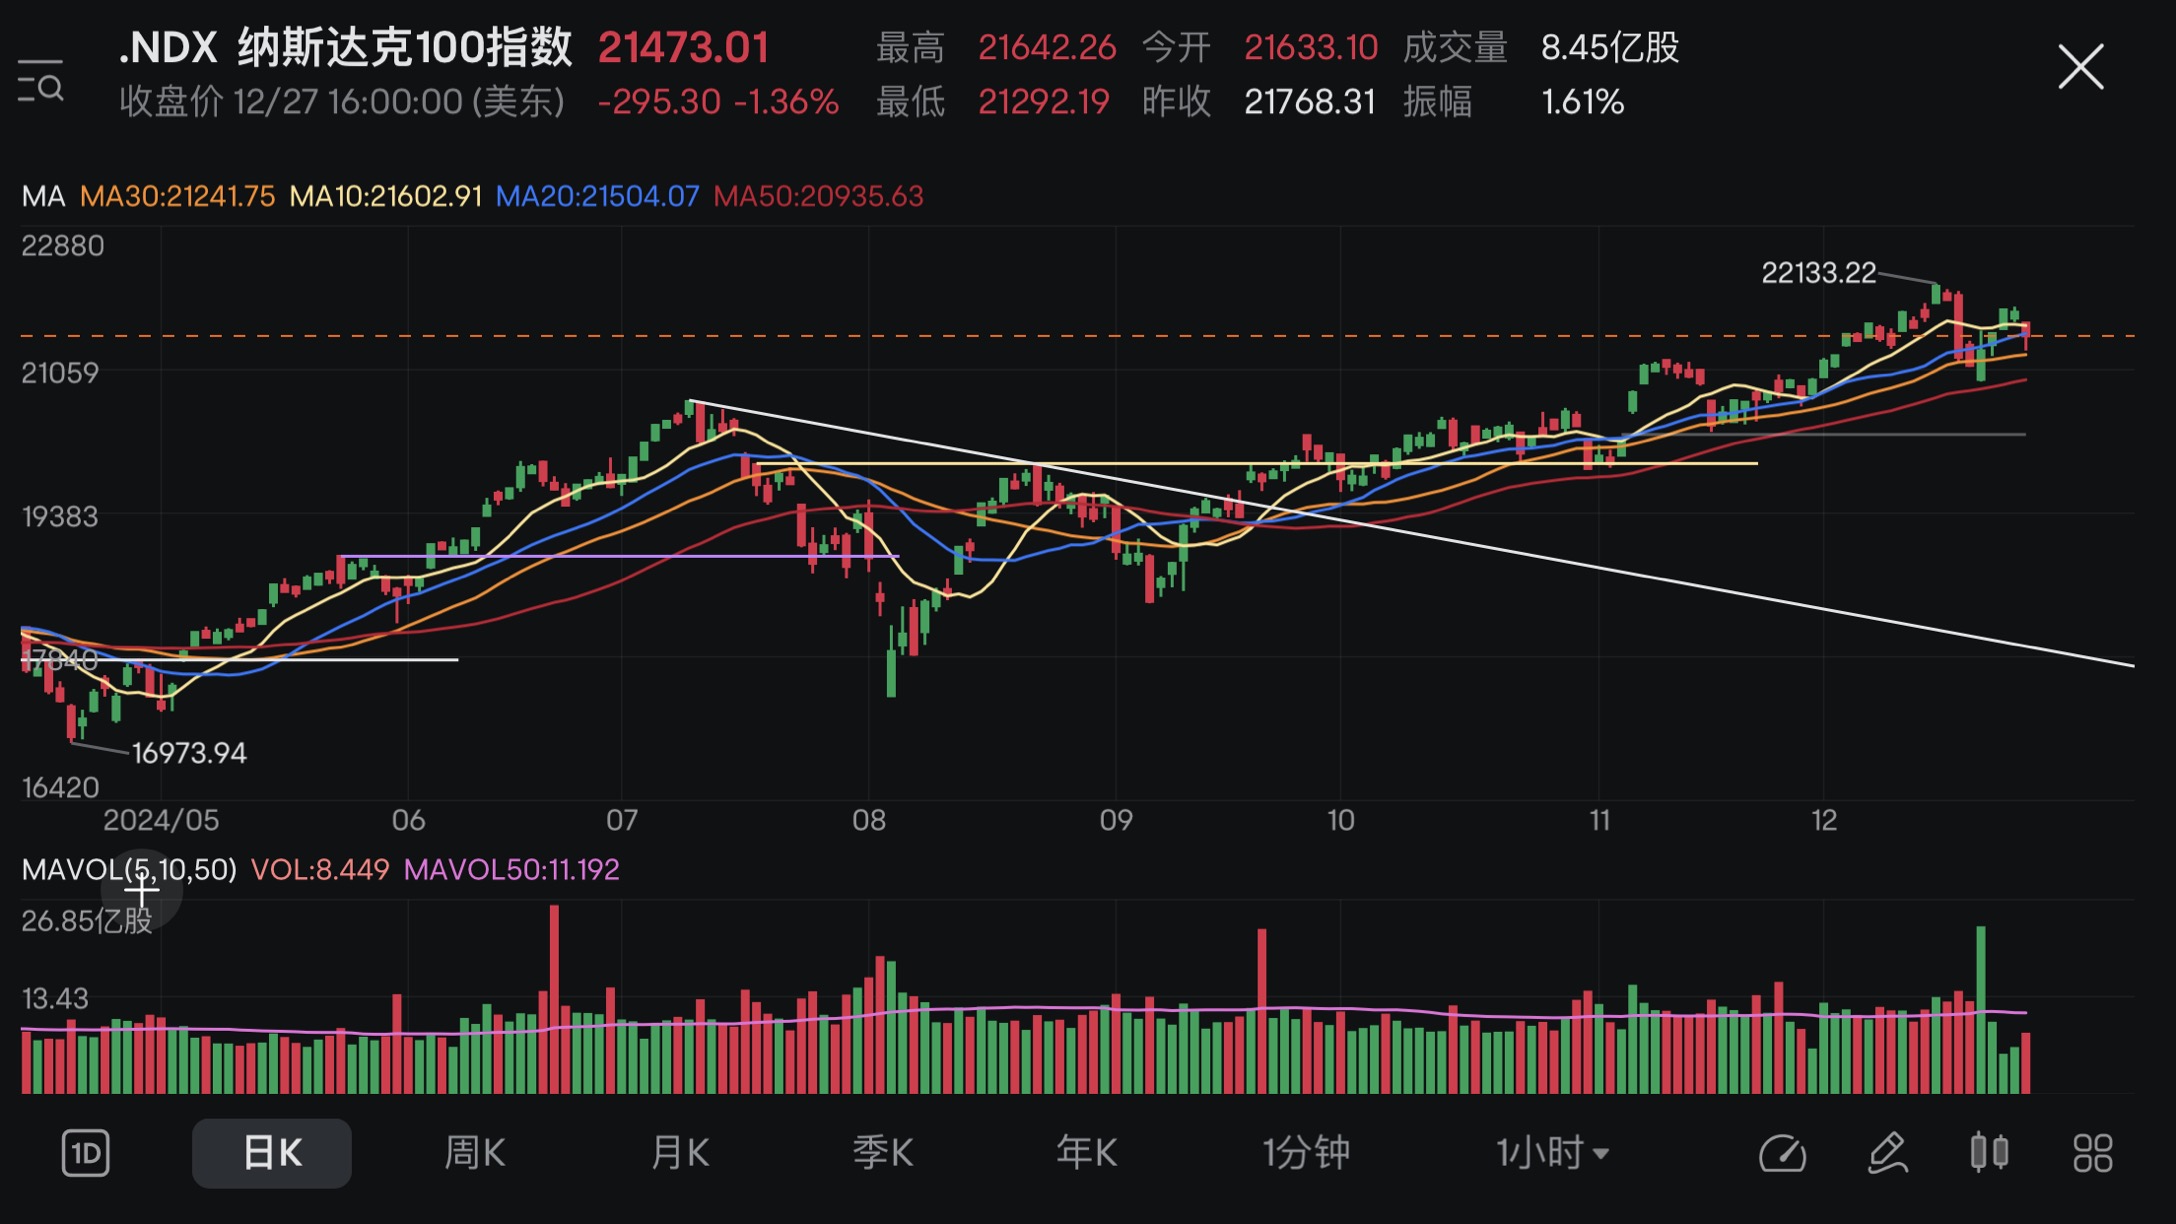The height and width of the screenshot is (1224, 2176).
Task: Tap the 12 December axis label
Action: (1824, 820)
